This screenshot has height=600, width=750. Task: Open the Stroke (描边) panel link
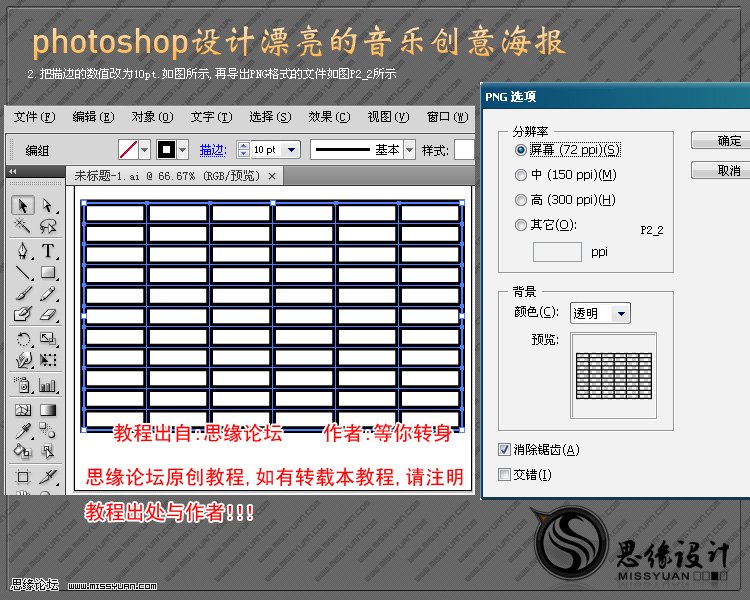[212, 150]
